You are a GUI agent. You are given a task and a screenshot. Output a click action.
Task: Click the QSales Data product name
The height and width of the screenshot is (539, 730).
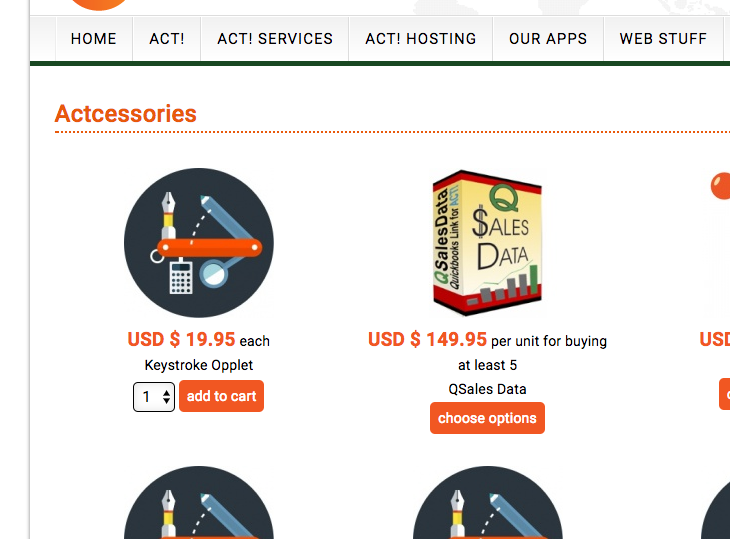(487, 389)
